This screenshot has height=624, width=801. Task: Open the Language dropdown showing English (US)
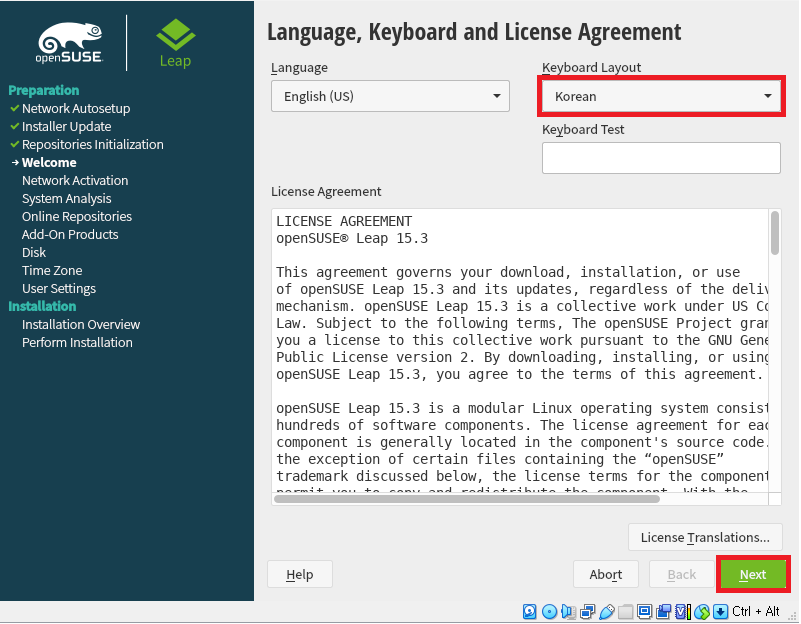pyautogui.click(x=390, y=96)
